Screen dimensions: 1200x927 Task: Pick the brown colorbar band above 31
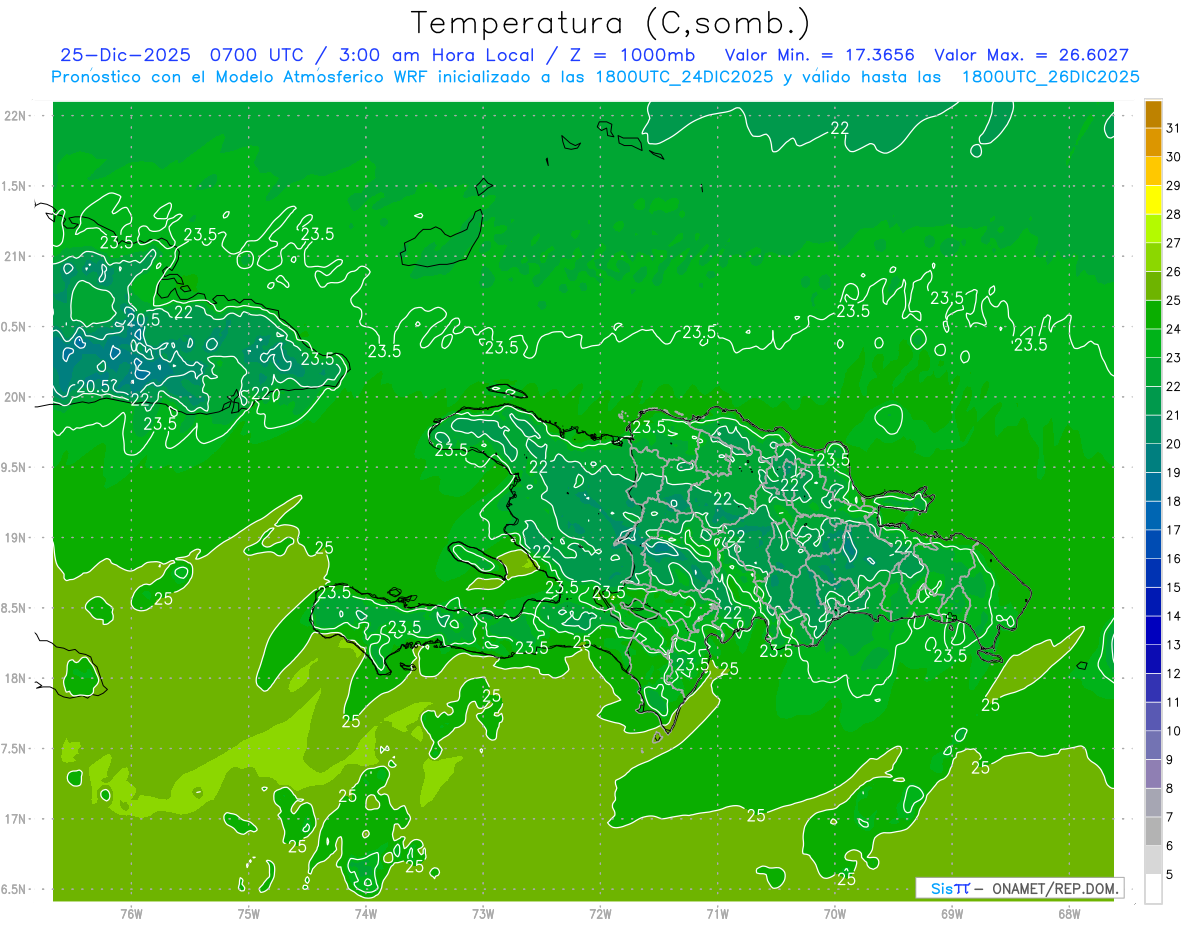1153,114
